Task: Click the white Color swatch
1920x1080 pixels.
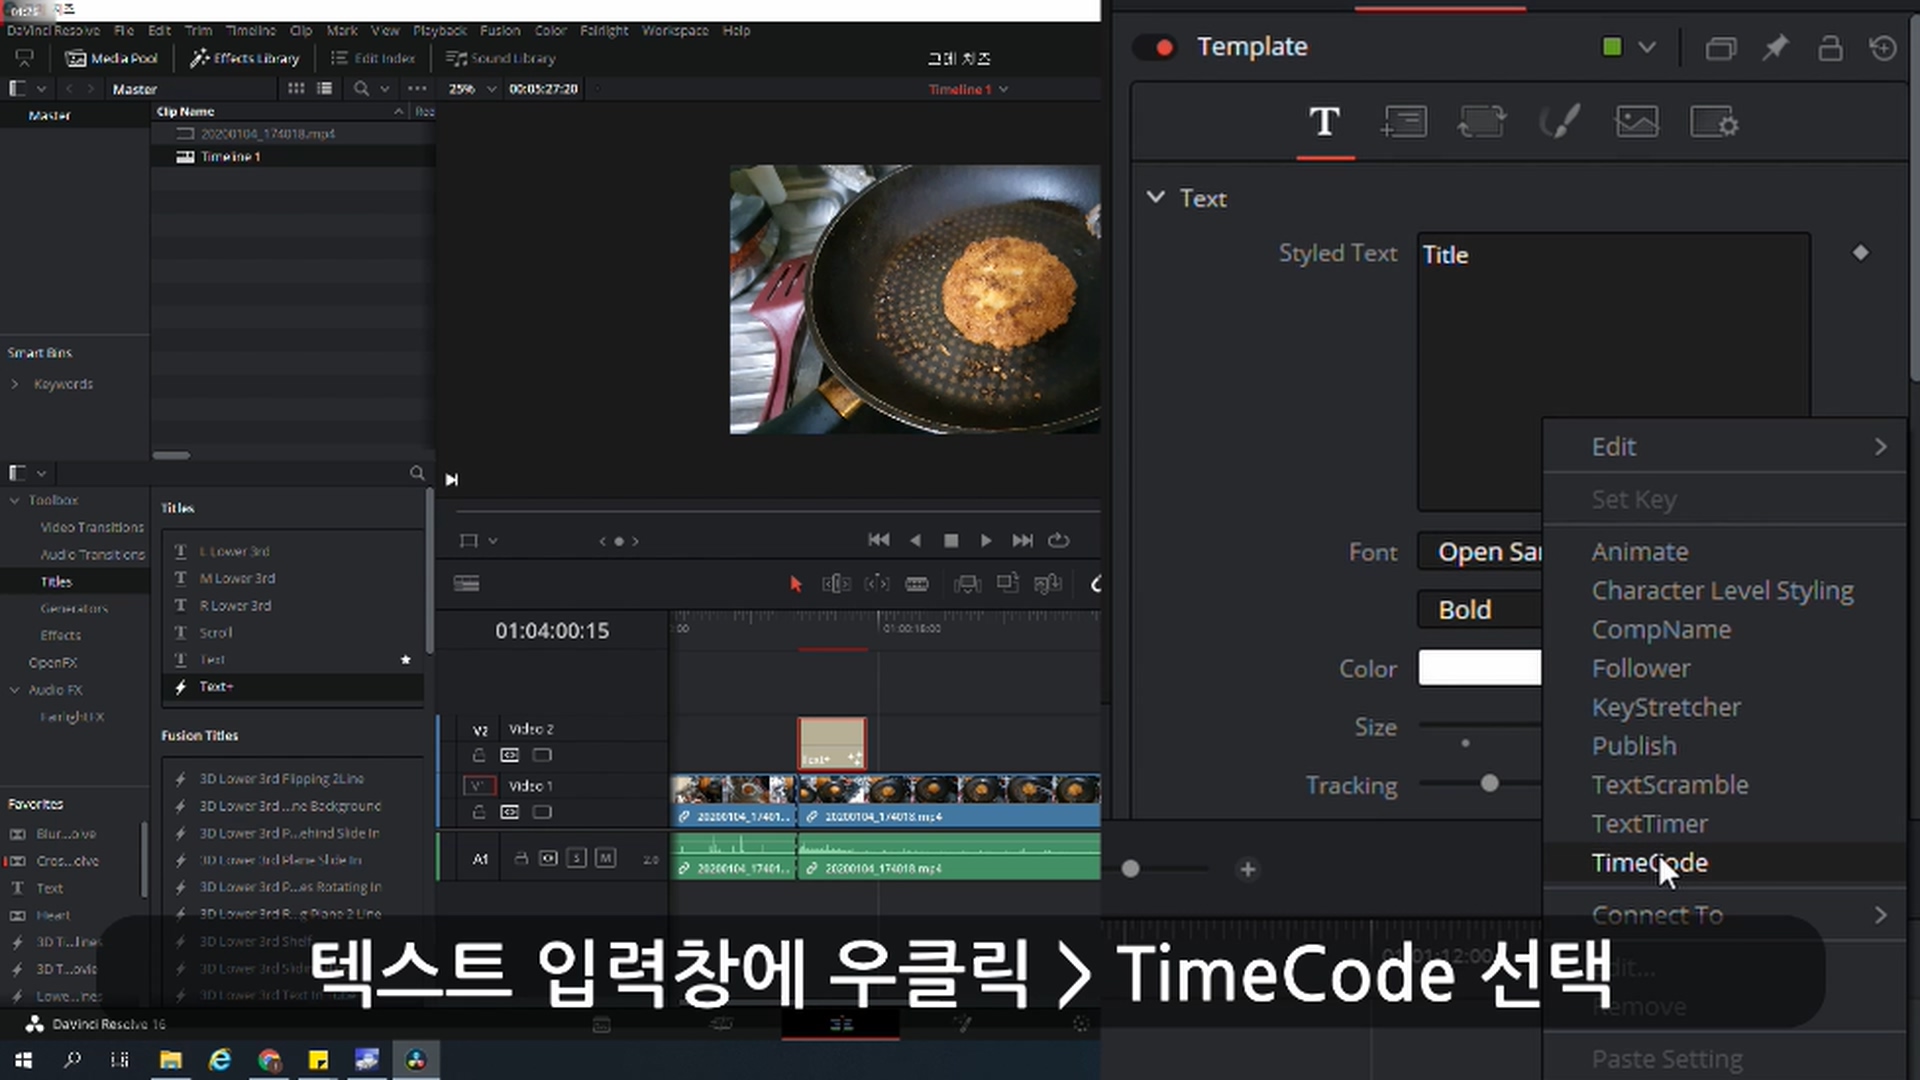Action: pos(1479,668)
